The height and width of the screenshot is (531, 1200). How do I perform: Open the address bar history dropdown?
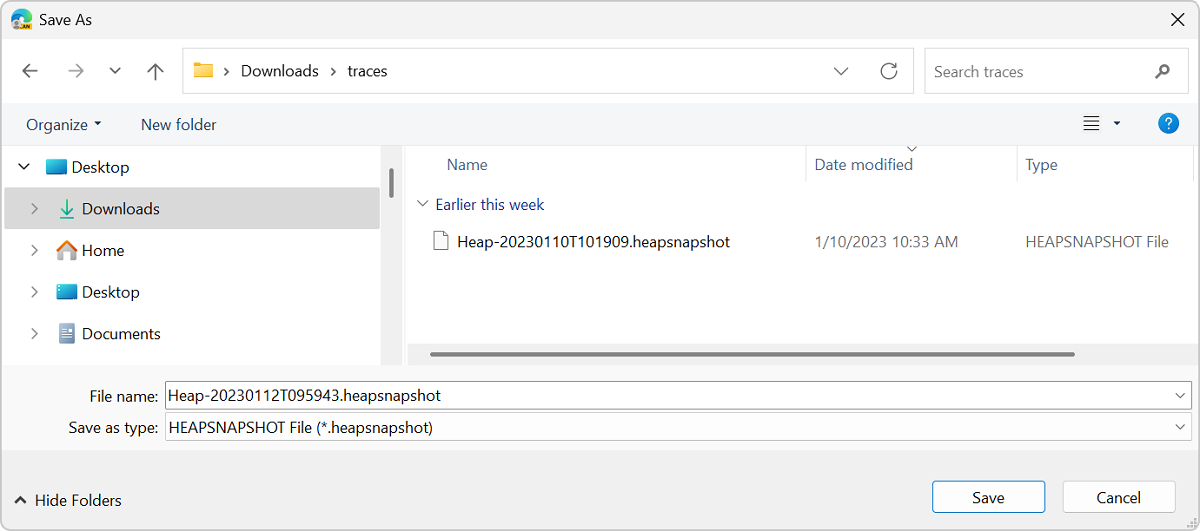pos(841,71)
